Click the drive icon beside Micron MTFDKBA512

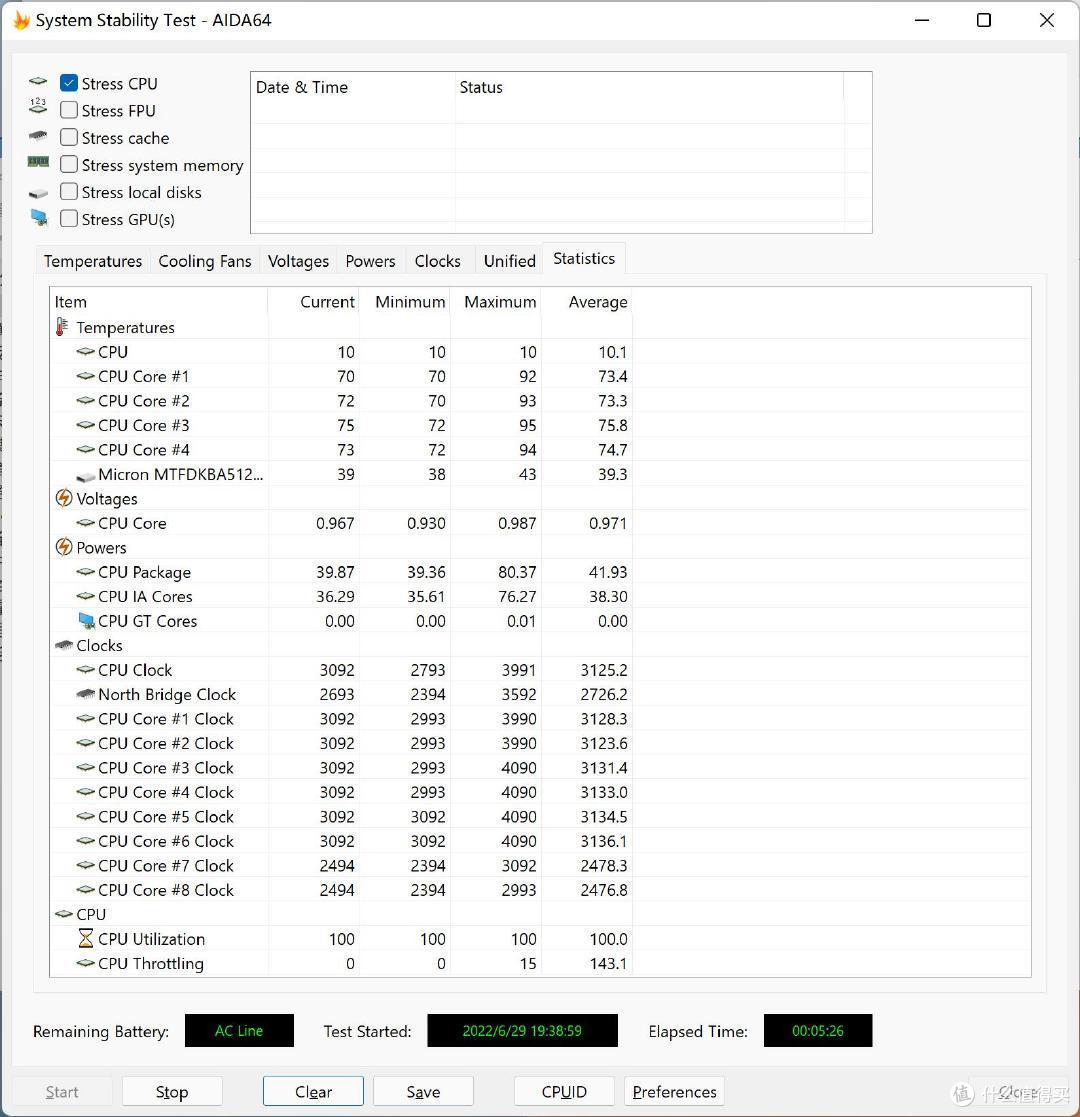click(85, 475)
